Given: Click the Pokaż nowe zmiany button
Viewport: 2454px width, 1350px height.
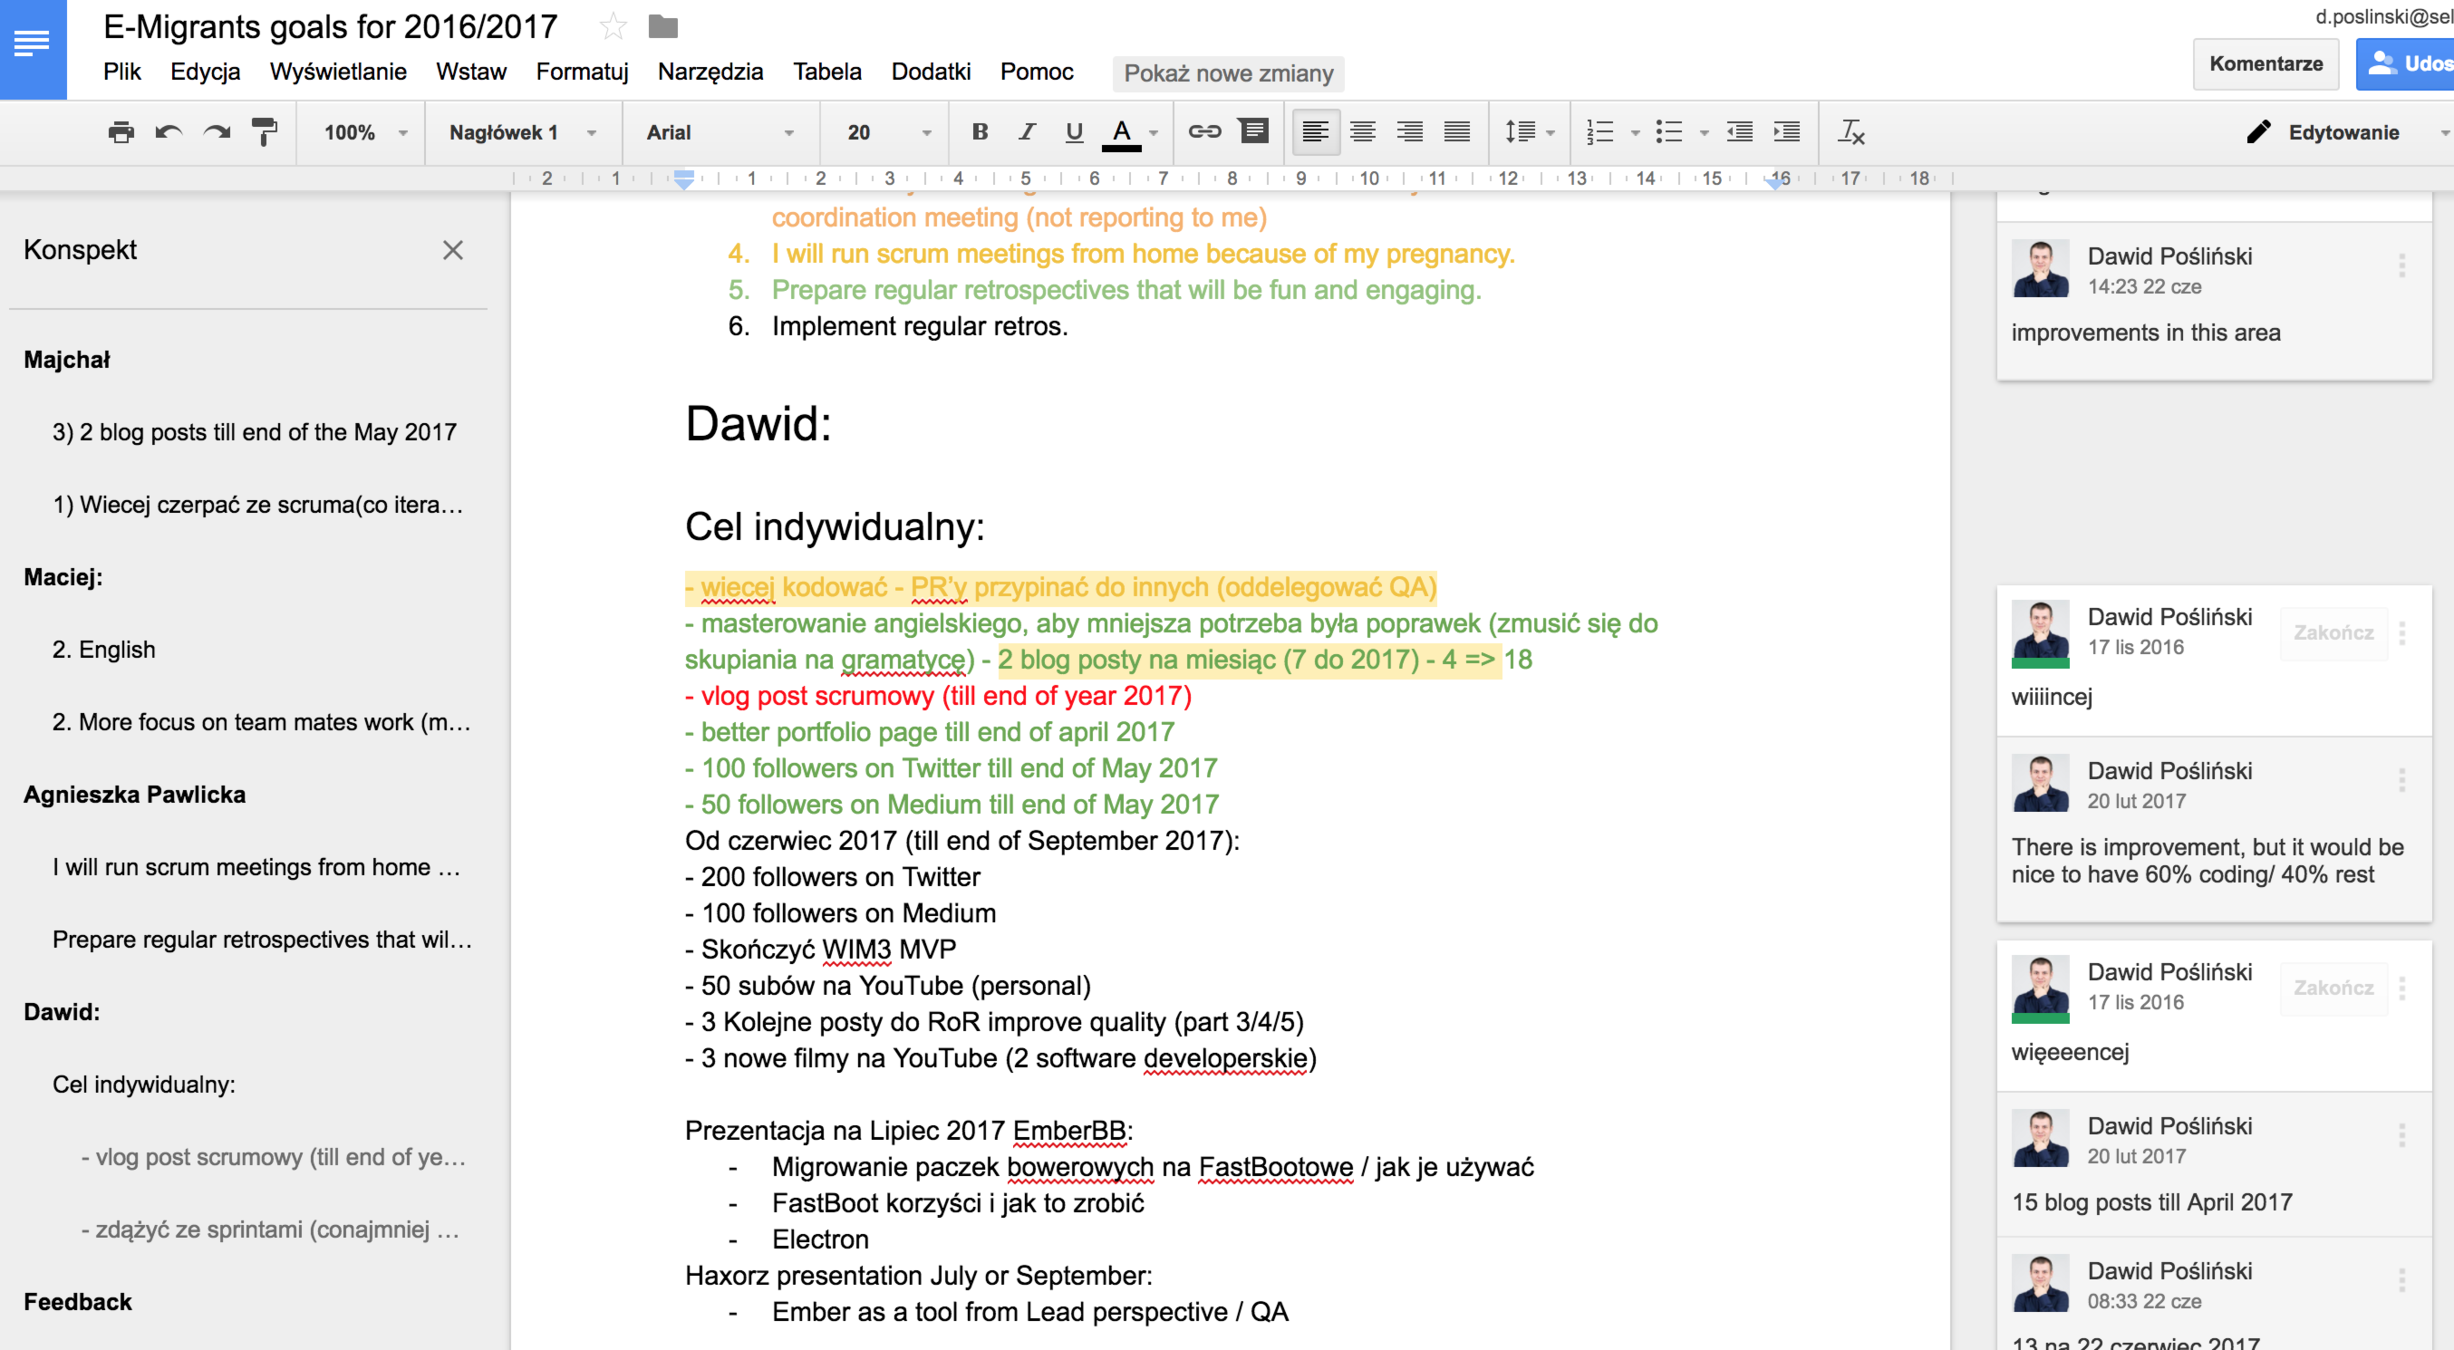Looking at the screenshot, I should point(1228,73).
